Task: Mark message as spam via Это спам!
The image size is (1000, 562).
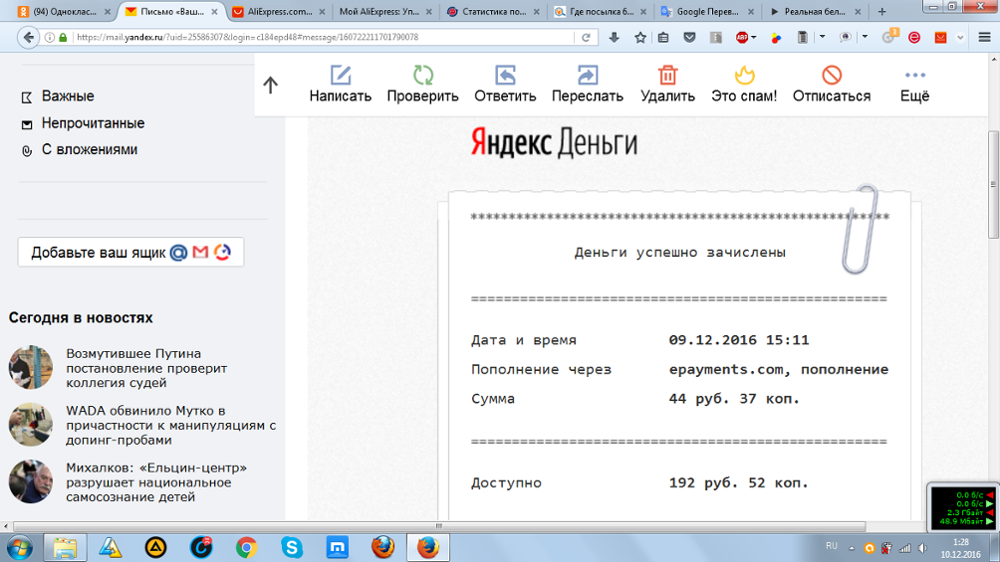Action: tap(744, 84)
